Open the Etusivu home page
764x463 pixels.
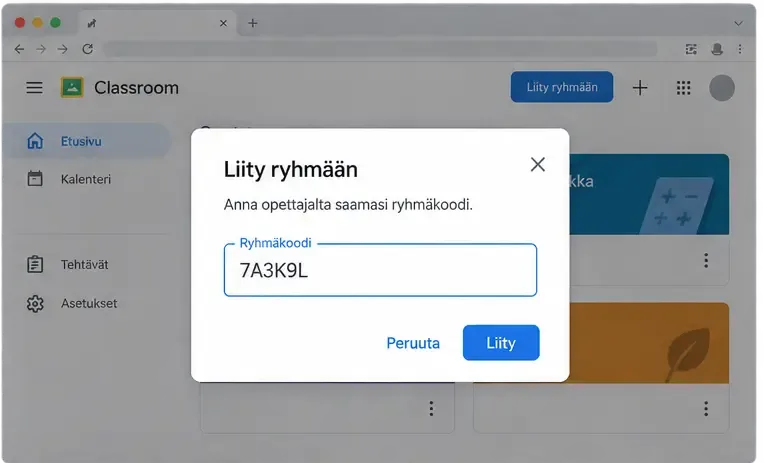point(86,141)
